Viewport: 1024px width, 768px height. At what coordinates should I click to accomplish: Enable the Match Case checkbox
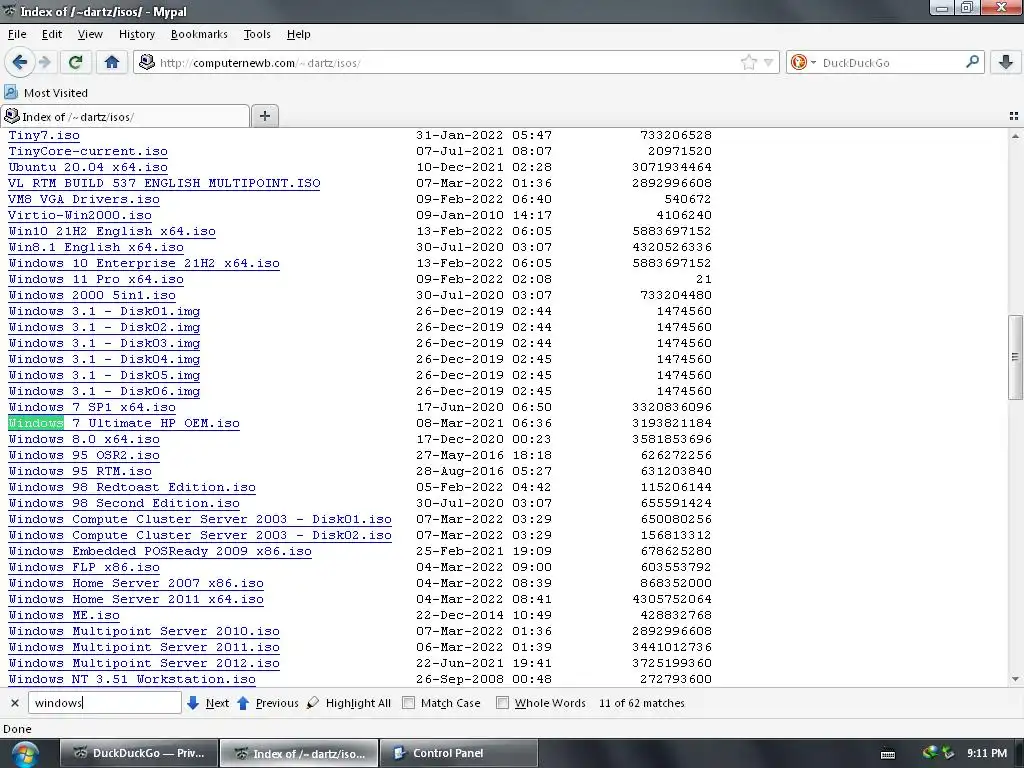point(408,703)
